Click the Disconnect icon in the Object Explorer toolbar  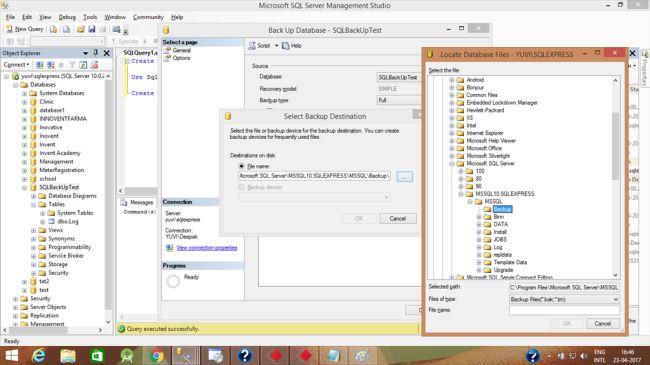coord(51,65)
